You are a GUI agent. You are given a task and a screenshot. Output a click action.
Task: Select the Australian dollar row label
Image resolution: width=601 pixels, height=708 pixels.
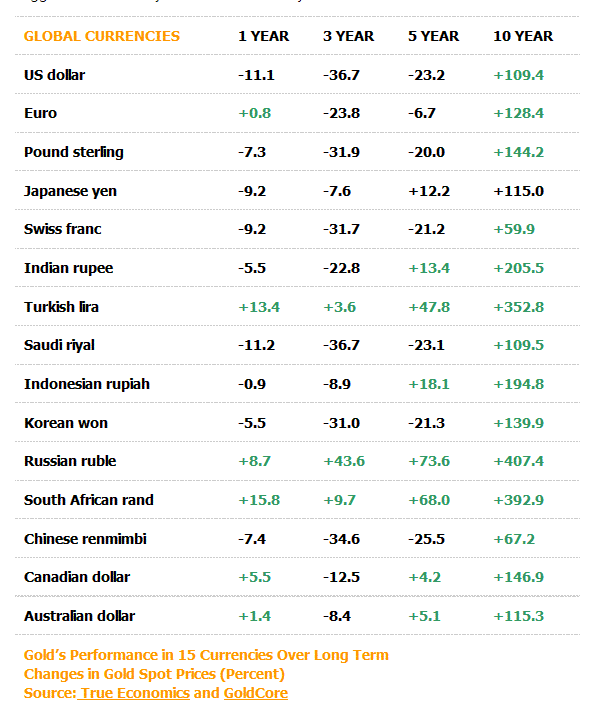pos(79,616)
